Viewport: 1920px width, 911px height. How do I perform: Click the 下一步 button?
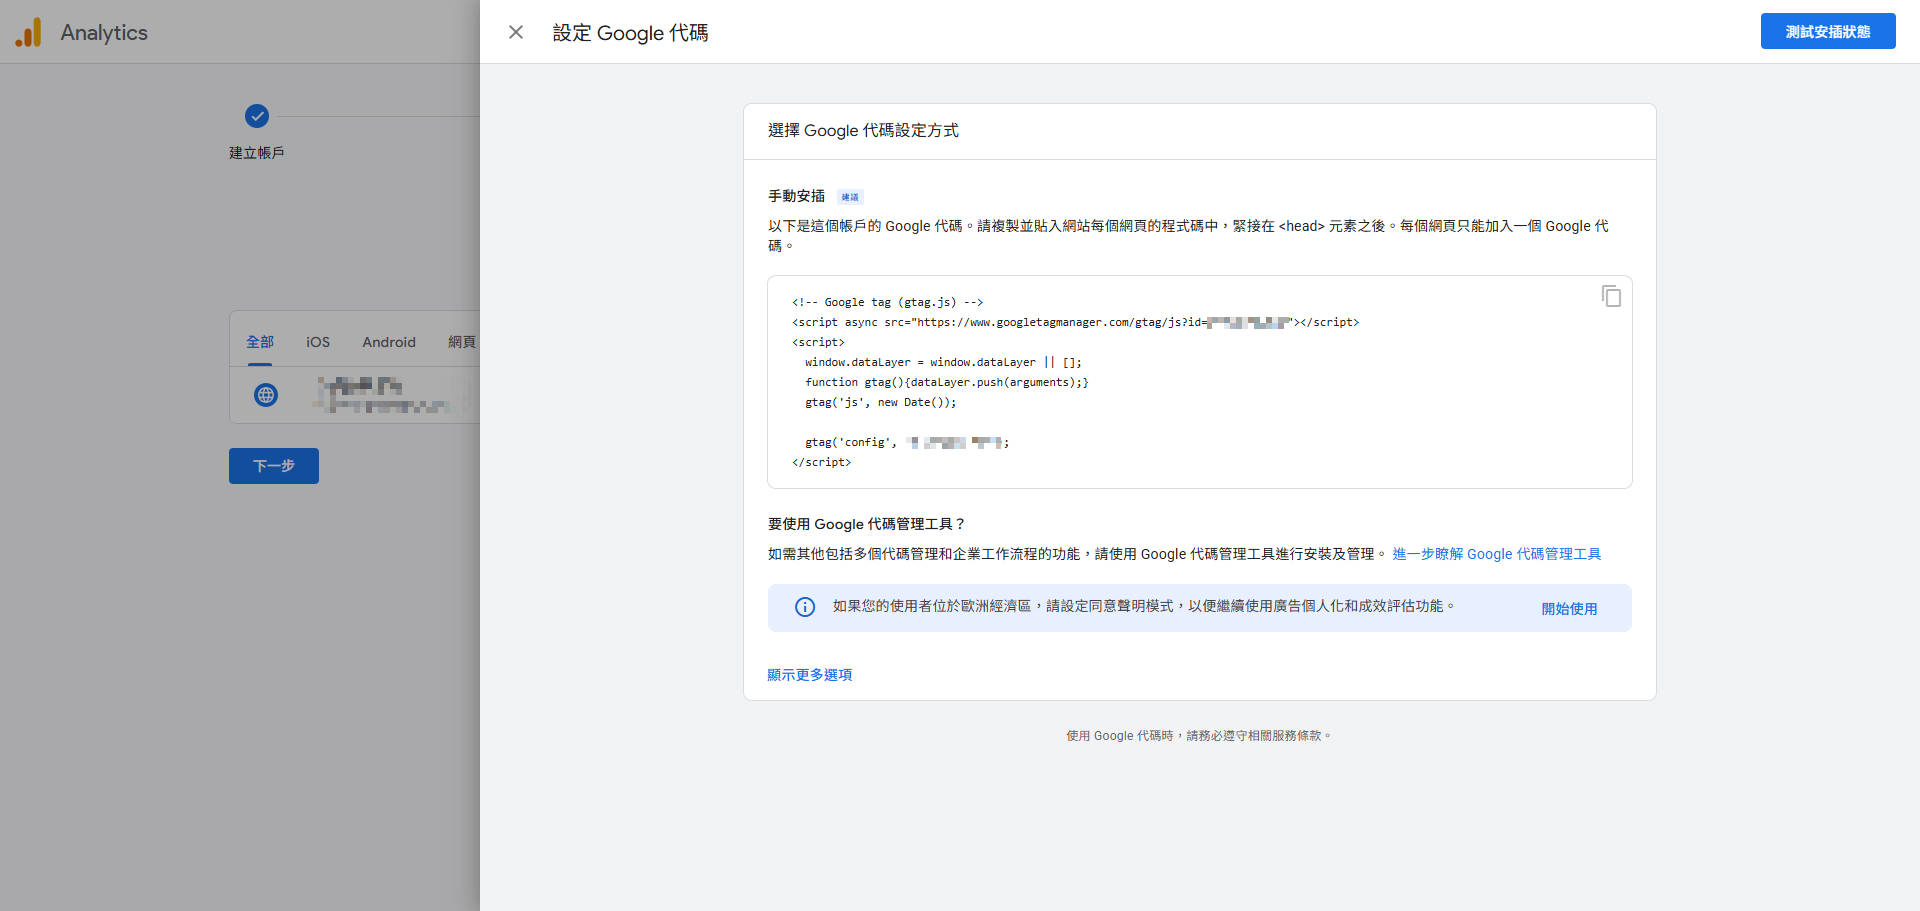pos(273,465)
